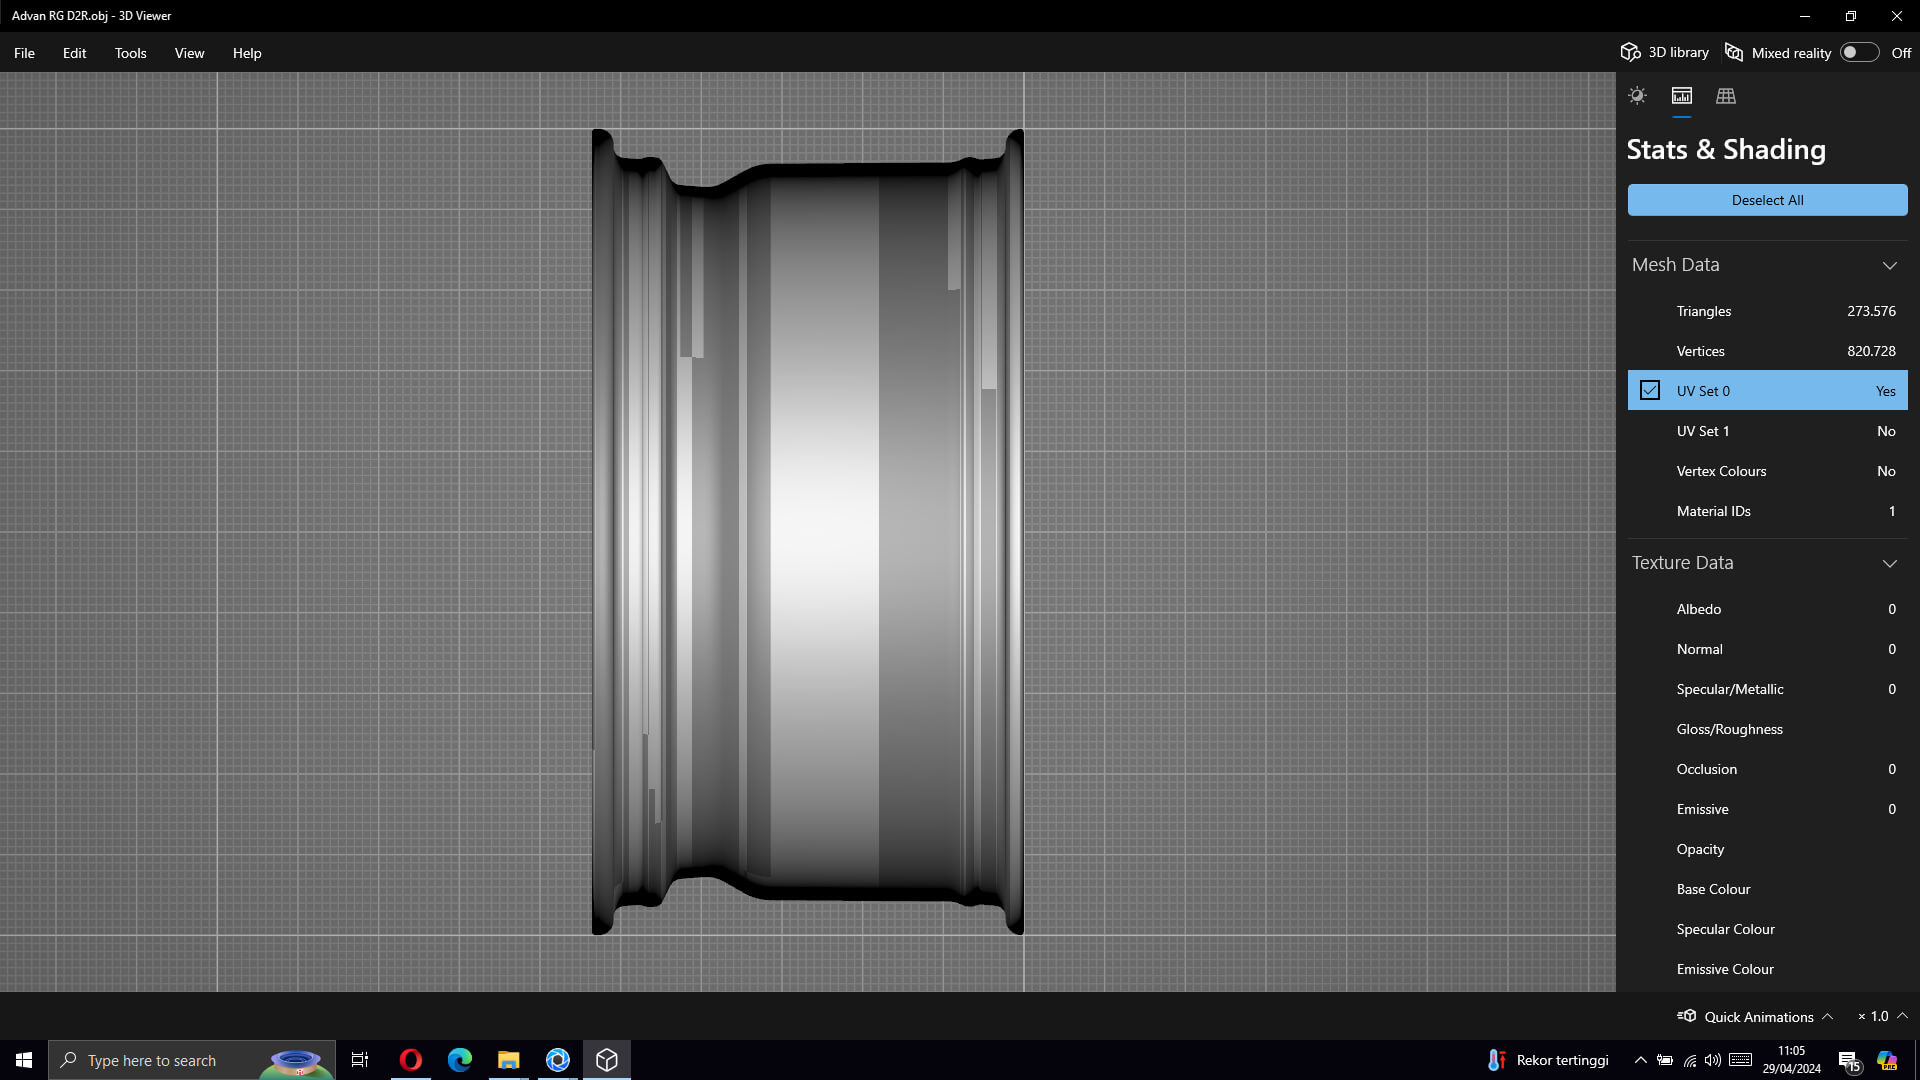Open the View menu

pos(189,53)
